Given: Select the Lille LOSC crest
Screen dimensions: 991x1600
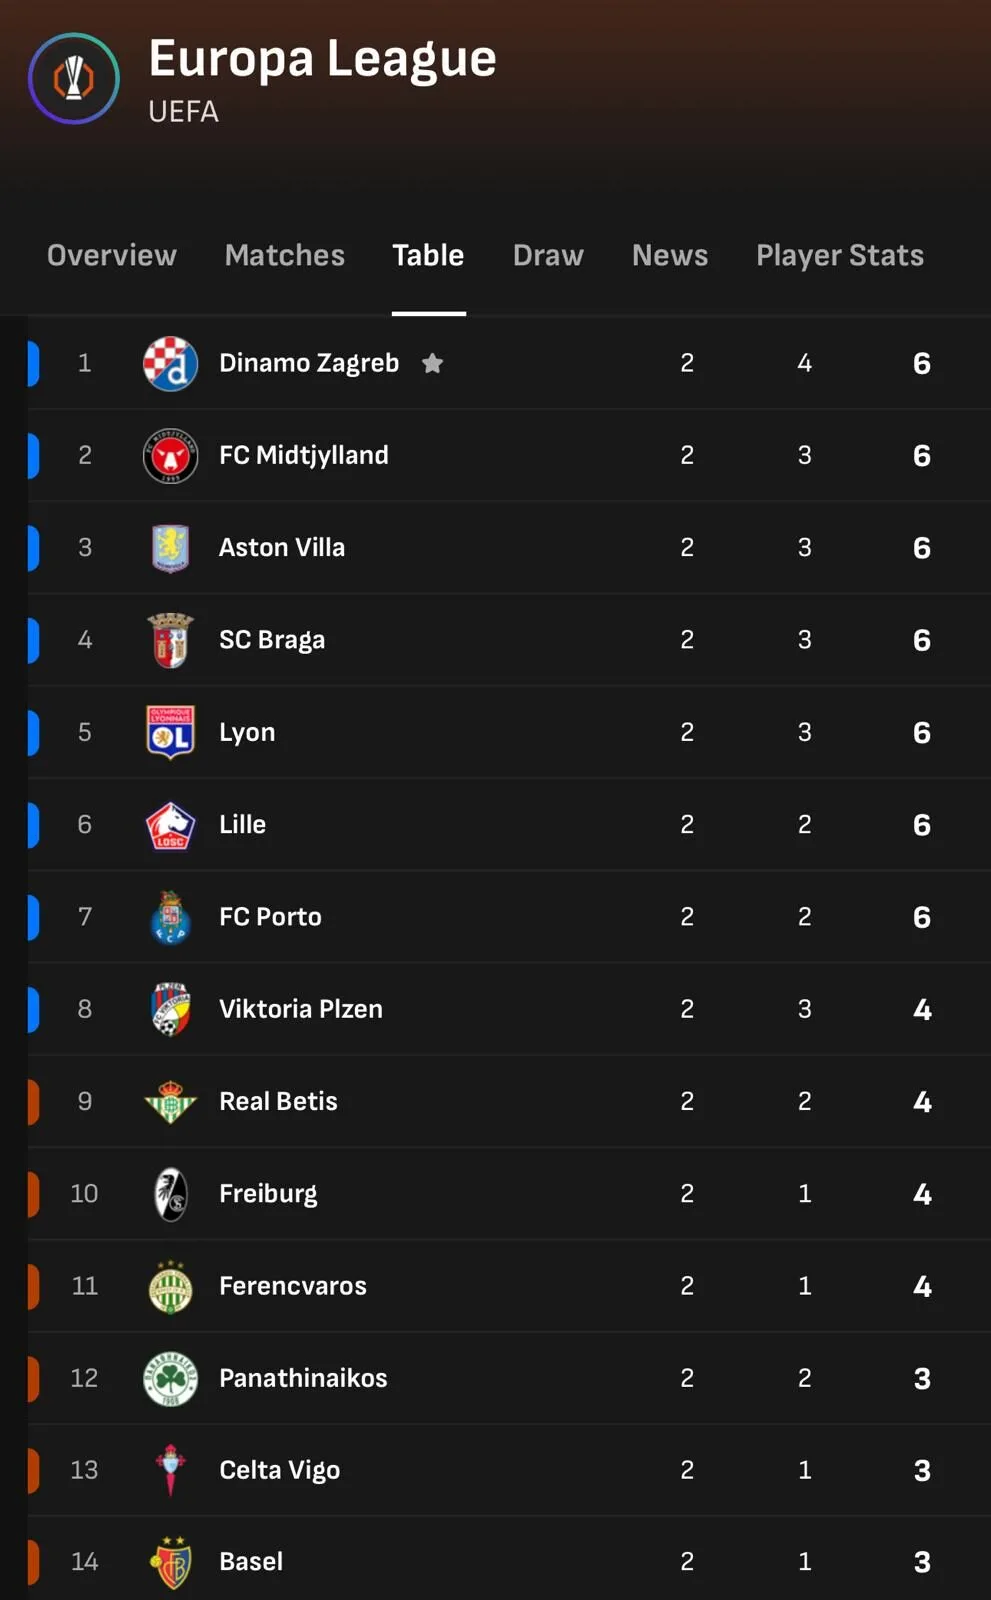Looking at the screenshot, I should coord(170,825).
